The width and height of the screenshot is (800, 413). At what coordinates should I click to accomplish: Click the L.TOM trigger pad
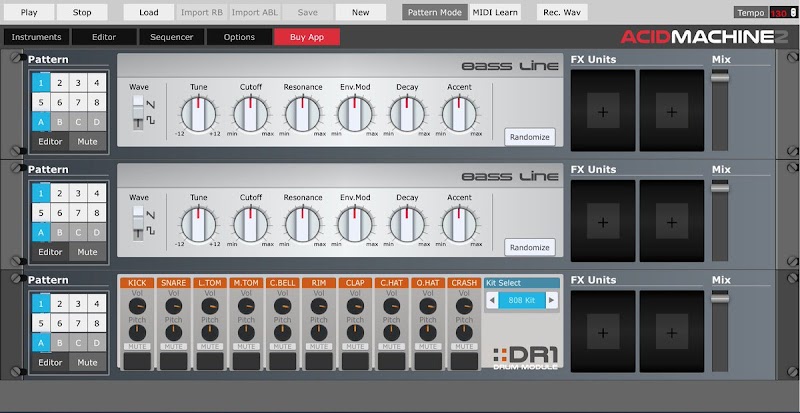pyautogui.click(x=210, y=361)
